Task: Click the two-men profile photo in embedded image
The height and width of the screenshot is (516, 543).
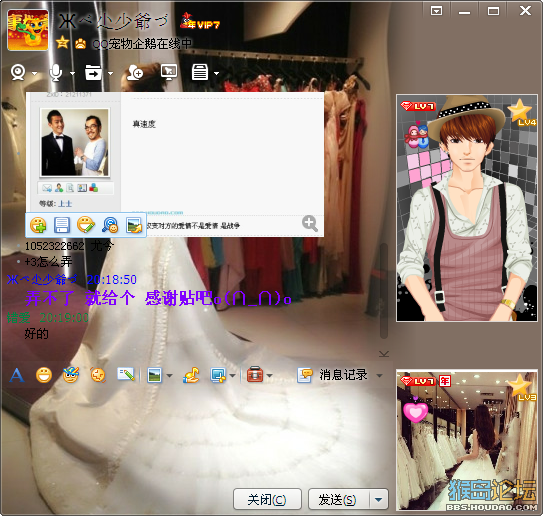Action: (75, 142)
